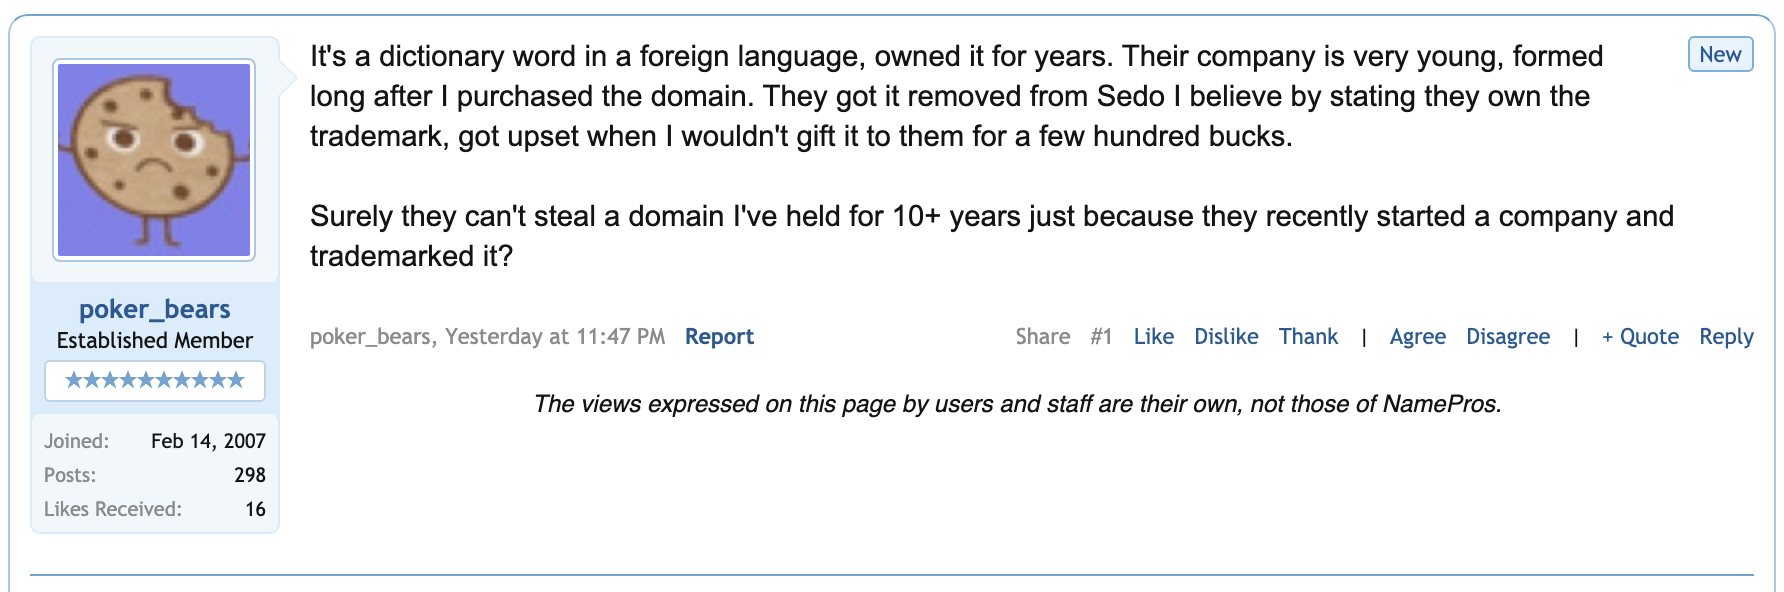Click the Yesterday at 11:47 PM timestamp
Screen dimensions: 1784x592
pos(555,337)
